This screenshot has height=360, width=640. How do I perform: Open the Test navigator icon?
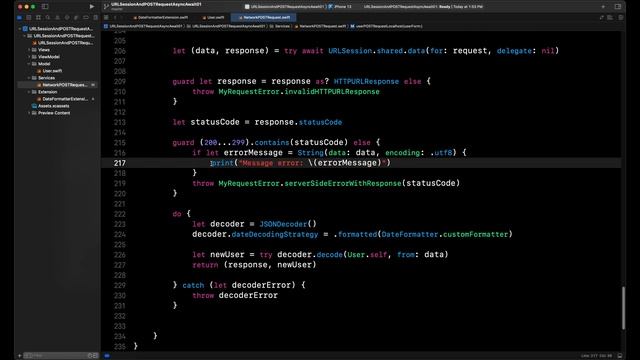pyautogui.click(x=67, y=18)
